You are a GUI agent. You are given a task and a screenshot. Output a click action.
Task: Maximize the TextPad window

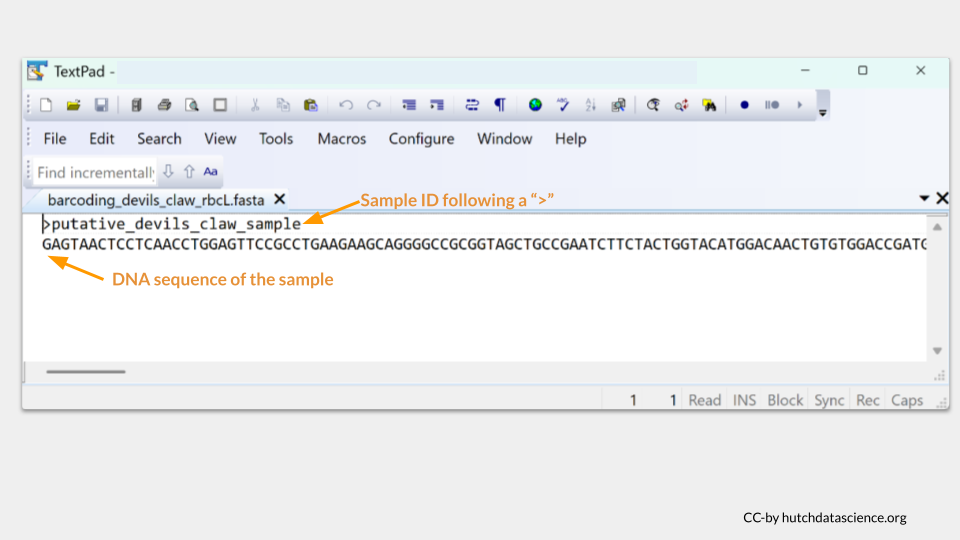click(863, 70)
